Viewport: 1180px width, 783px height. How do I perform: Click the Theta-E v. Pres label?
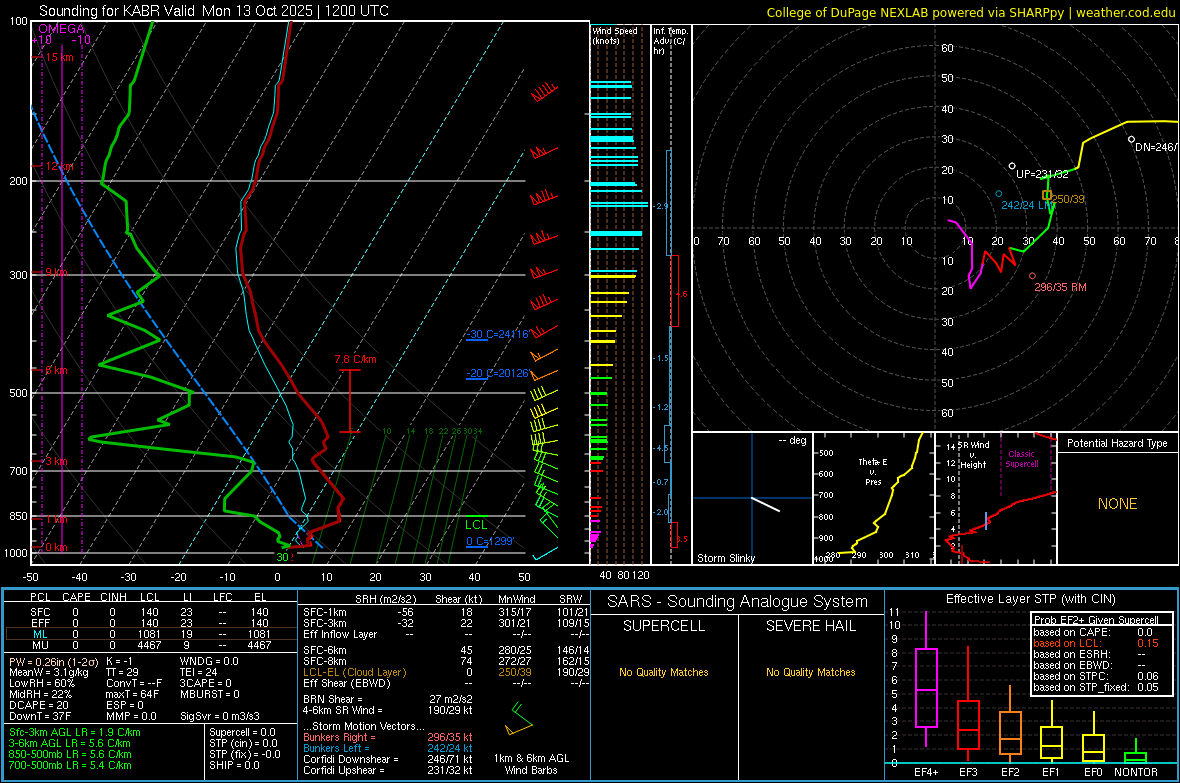[873, 472]
